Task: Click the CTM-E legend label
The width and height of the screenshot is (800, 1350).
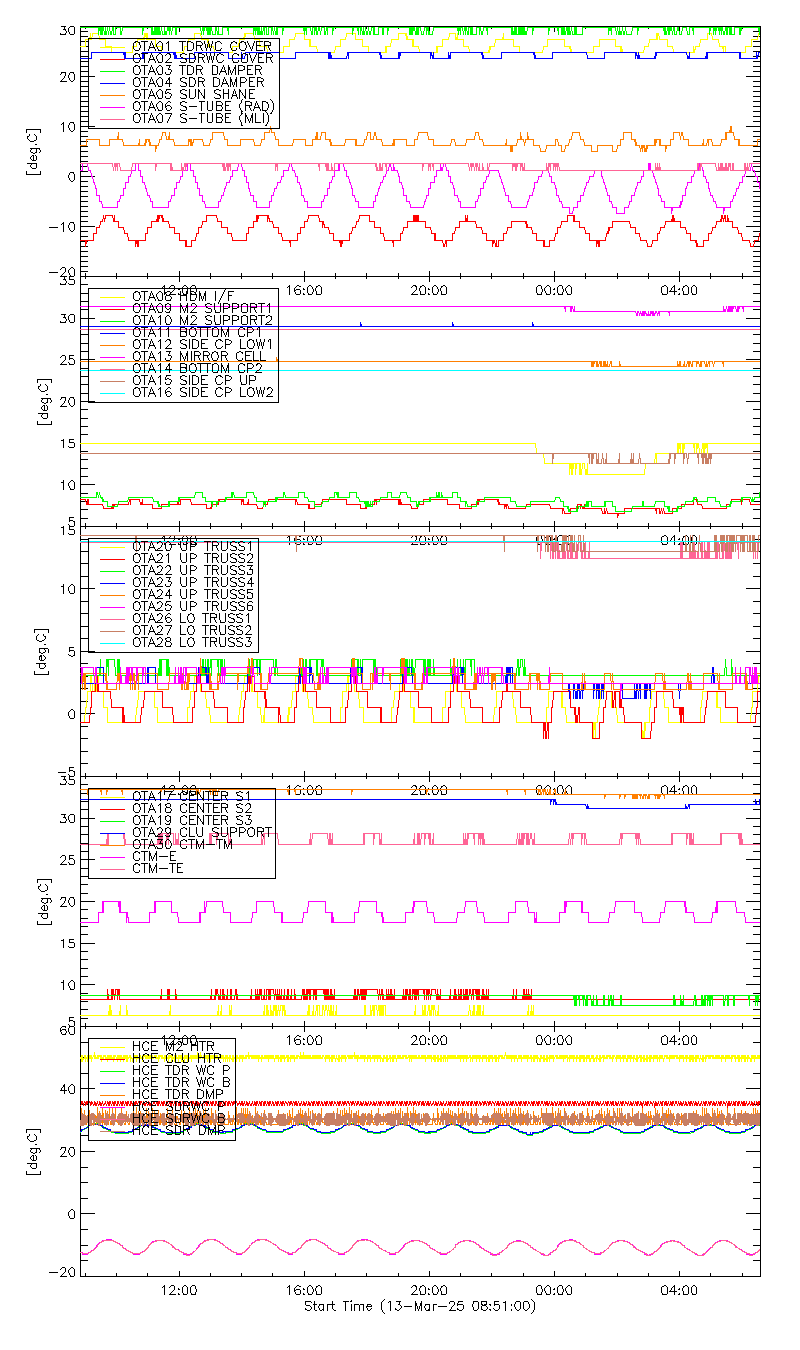Action: pyautogui.click(x=154, y=855)
